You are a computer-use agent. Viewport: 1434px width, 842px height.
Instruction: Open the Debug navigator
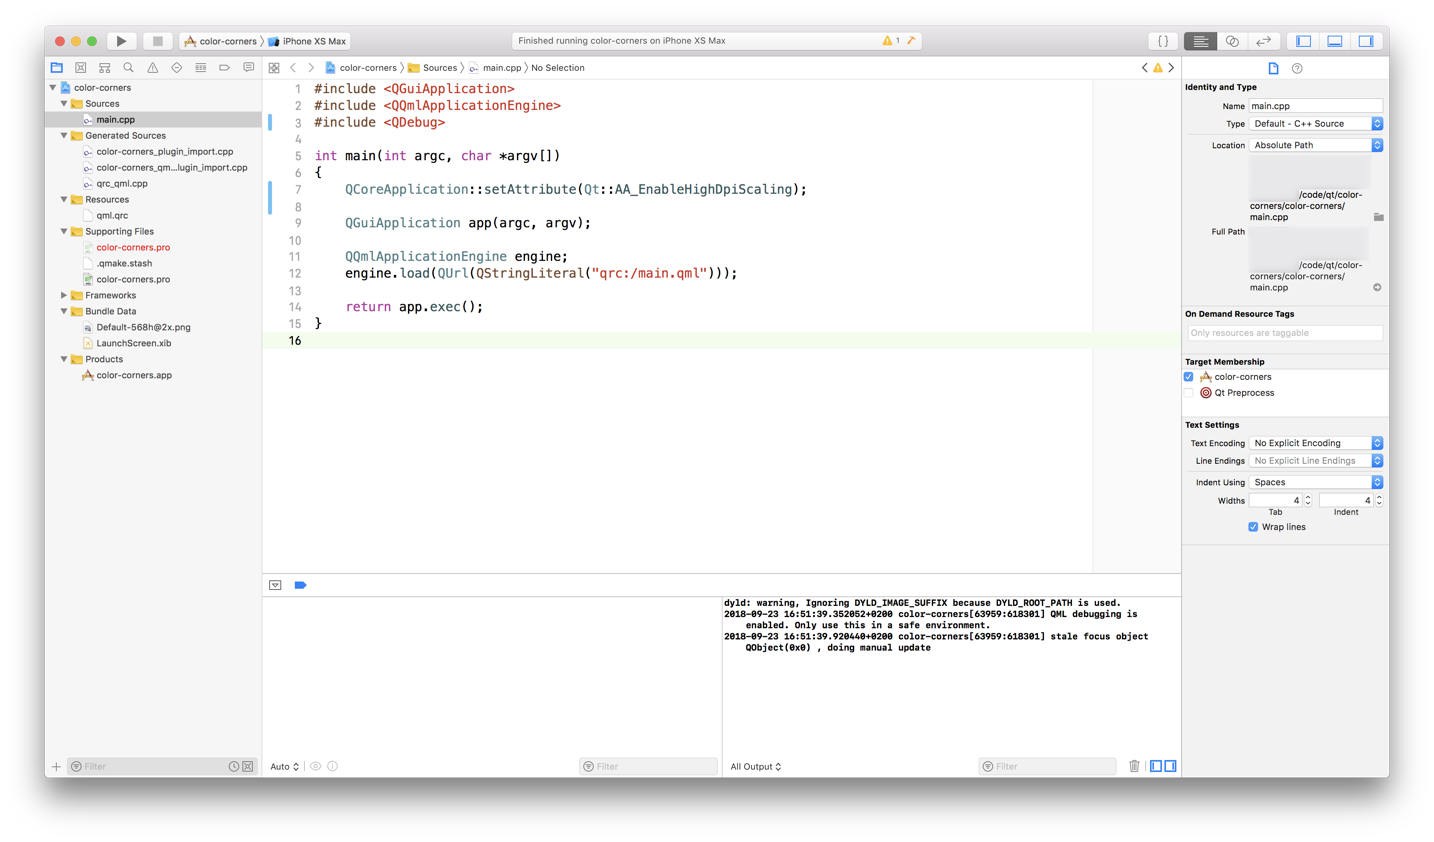(x=201, y=68)
